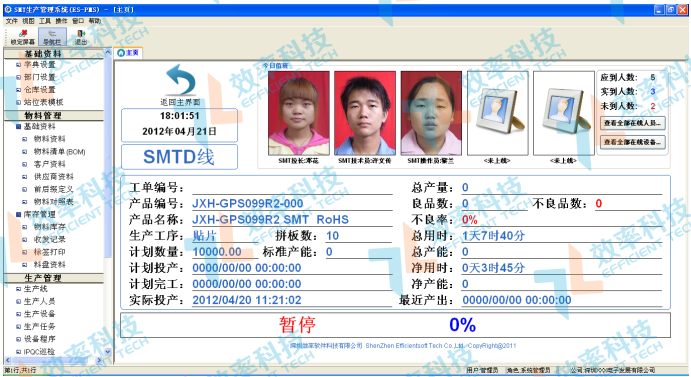Open 生产线 in the navigation tree
This screenshot has height=377, width=691.
(35, 289)
